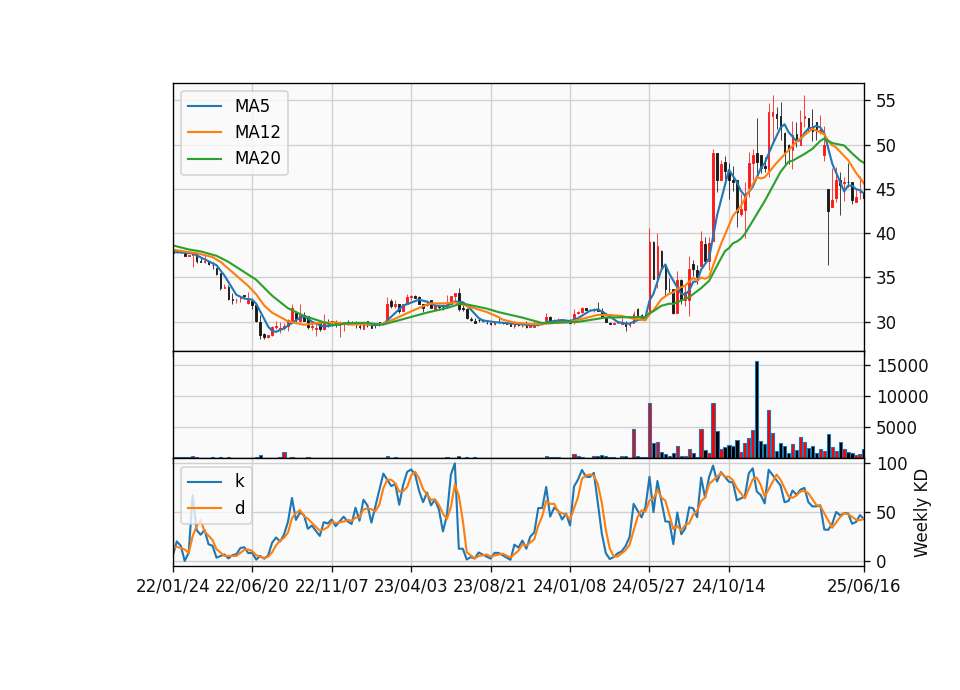Click the Weekly KD axis title

(x=921, y=514)
